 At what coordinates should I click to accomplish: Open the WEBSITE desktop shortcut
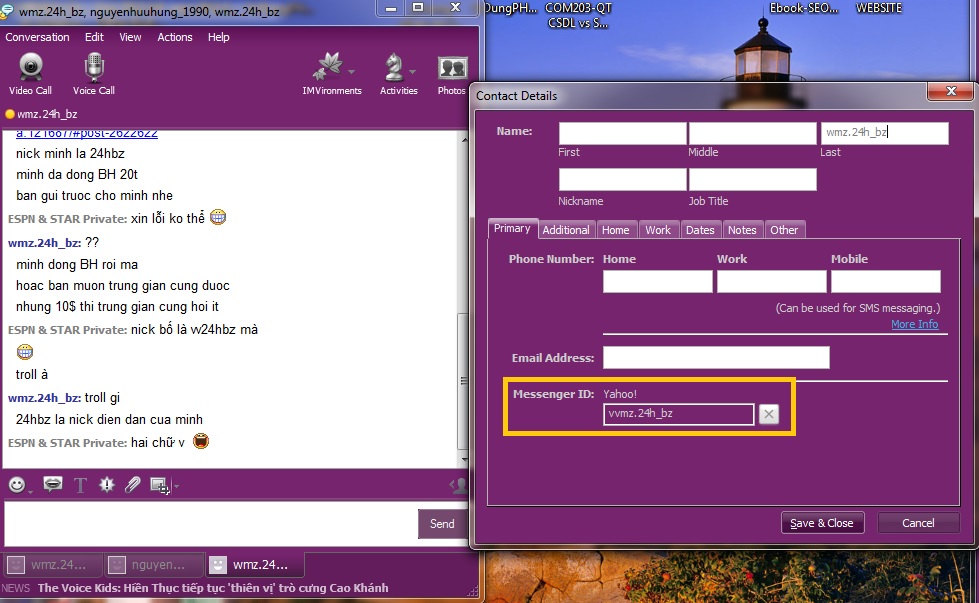pyautogui.click(x=878, y=9)
